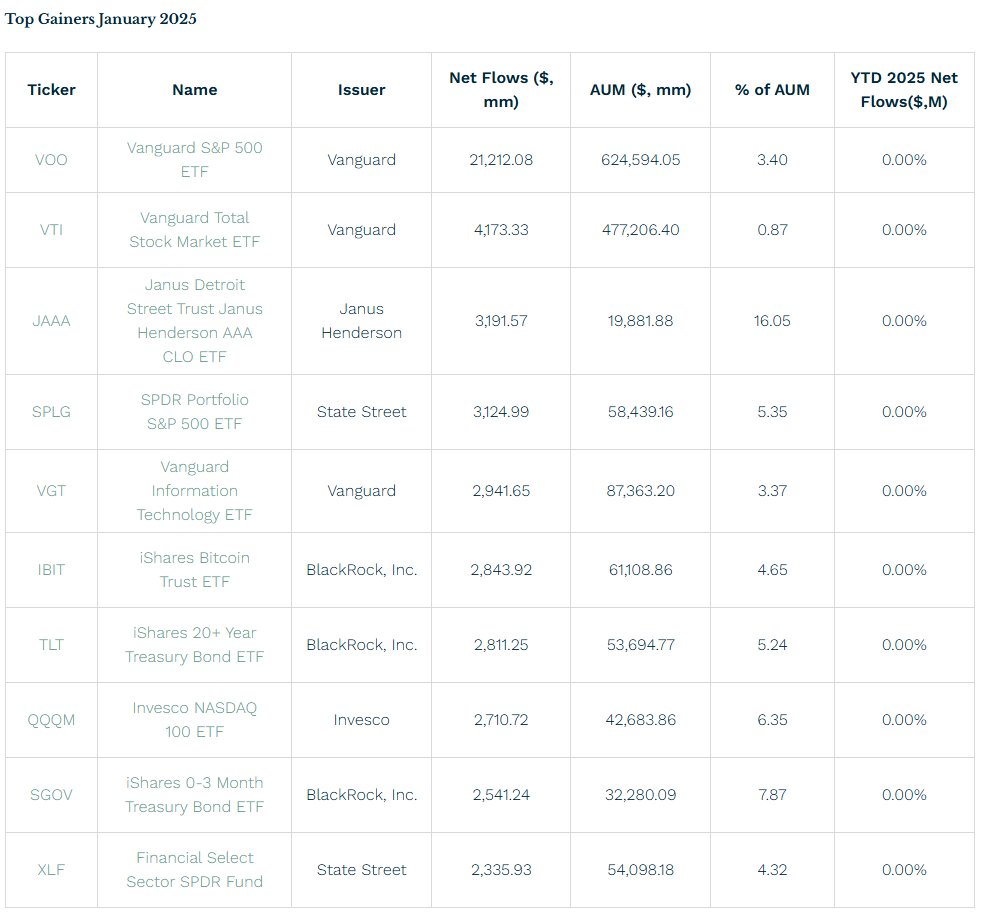Open the IBIT ticker link
The width and height of the screenshot is (985, 914).
(51, 570)
